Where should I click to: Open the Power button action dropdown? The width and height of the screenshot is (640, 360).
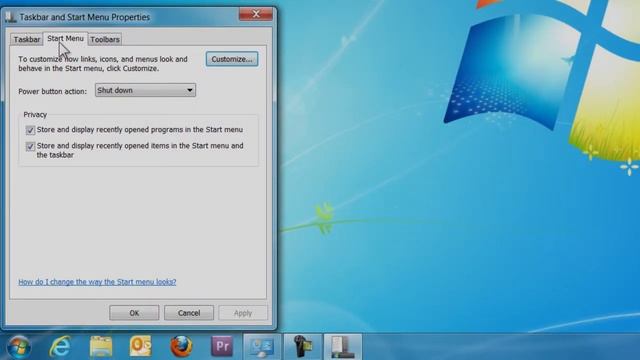click(145, 90)
